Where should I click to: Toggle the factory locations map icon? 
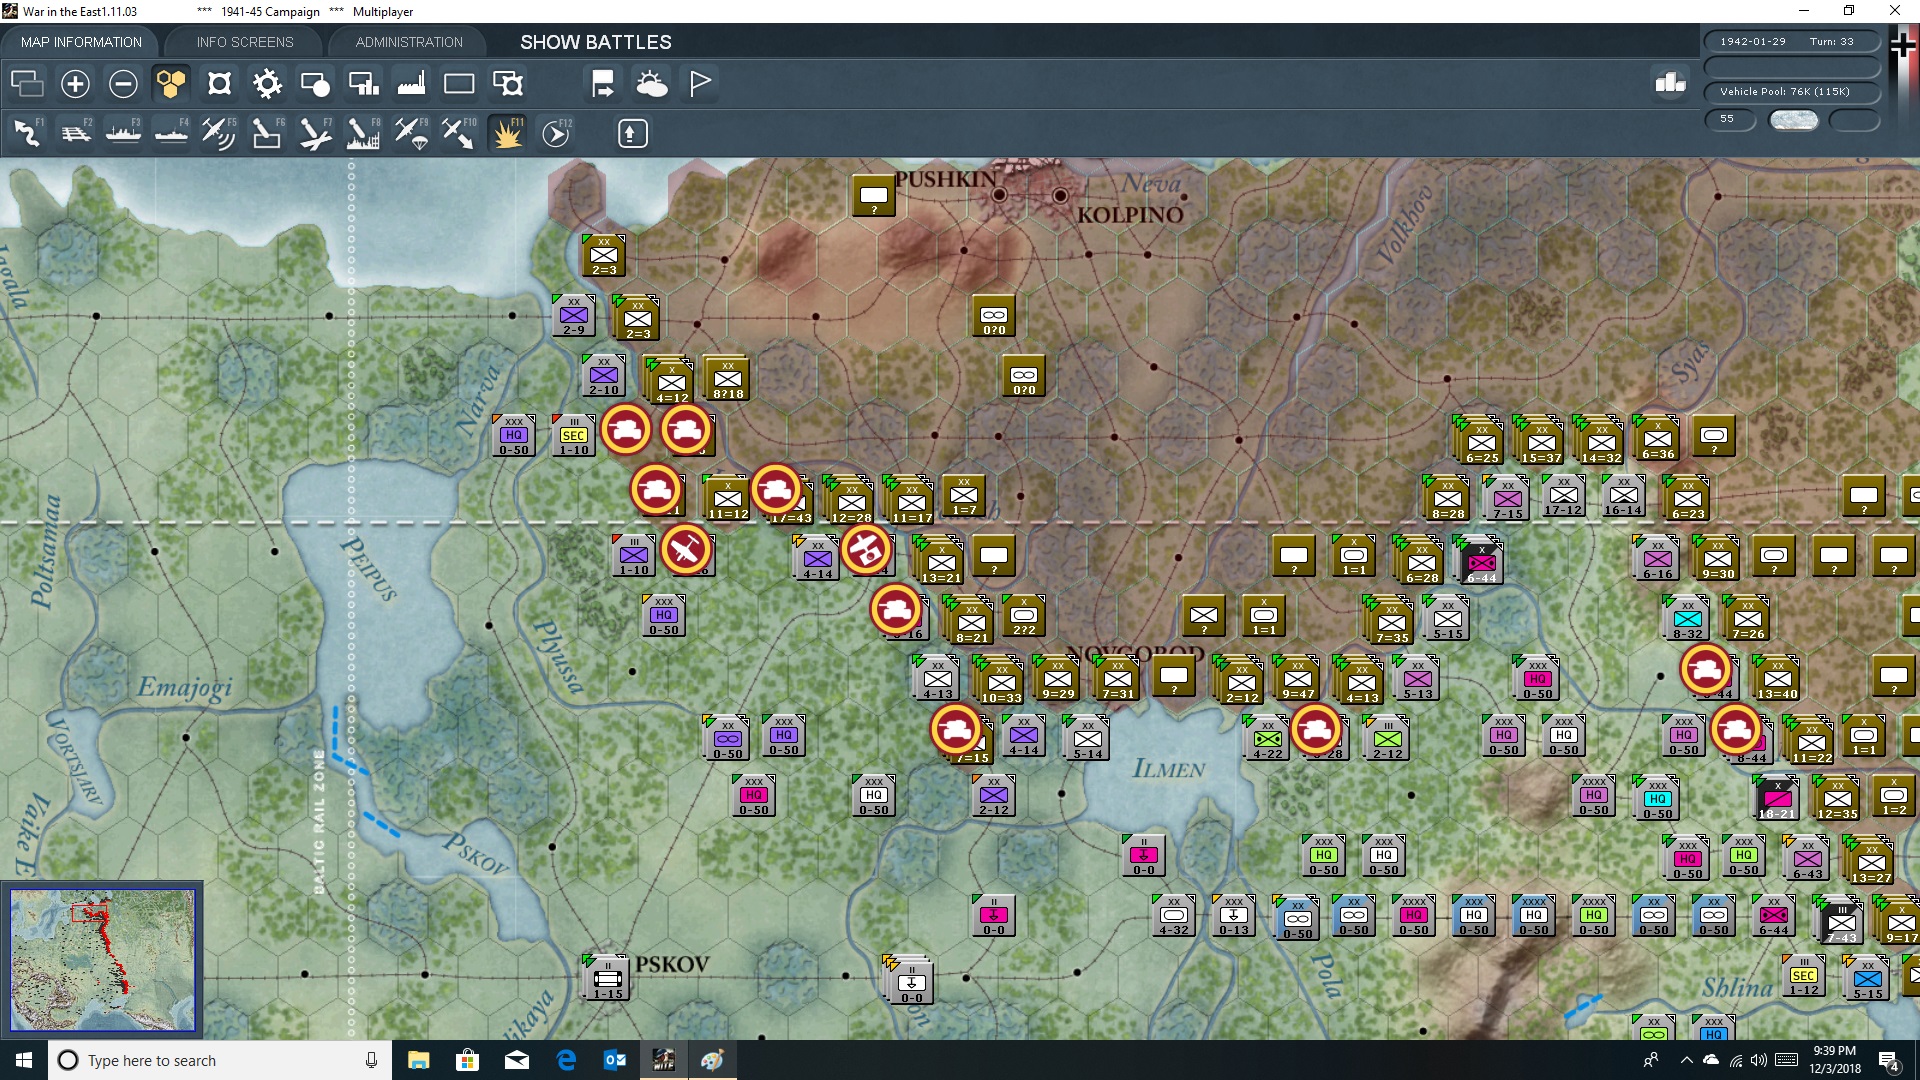click(411, 84)
